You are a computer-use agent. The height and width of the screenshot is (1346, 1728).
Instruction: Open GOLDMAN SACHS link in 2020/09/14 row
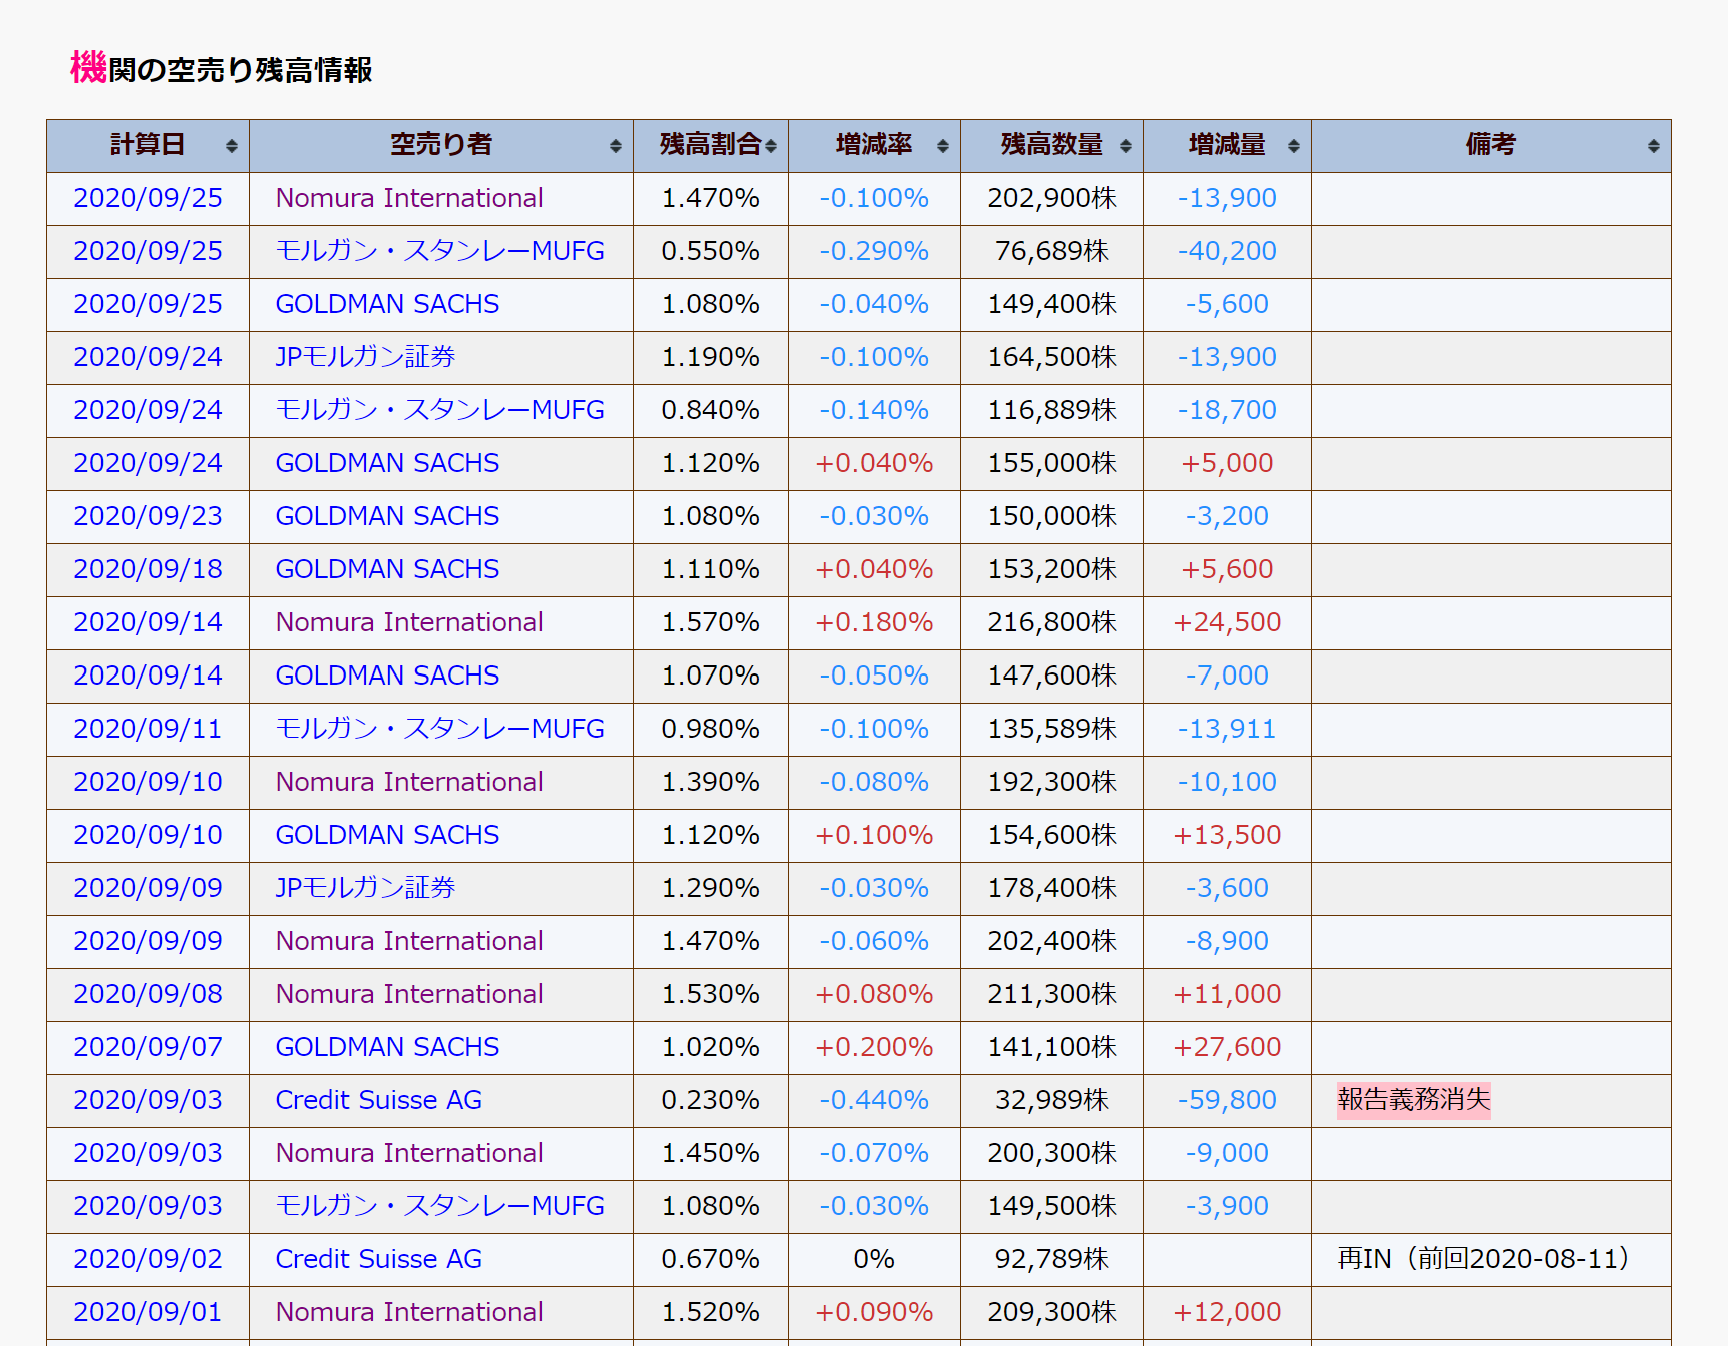tap(387, 676)
